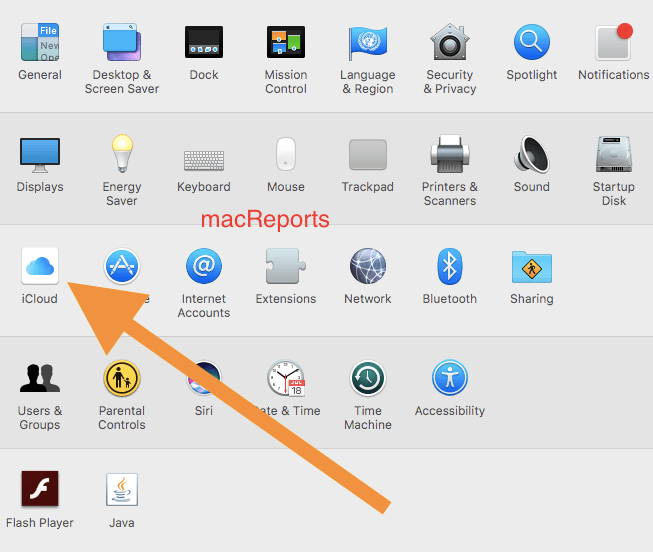The image size is (653, 552).
Task: Open Trackpad settings
Action: 368,155
